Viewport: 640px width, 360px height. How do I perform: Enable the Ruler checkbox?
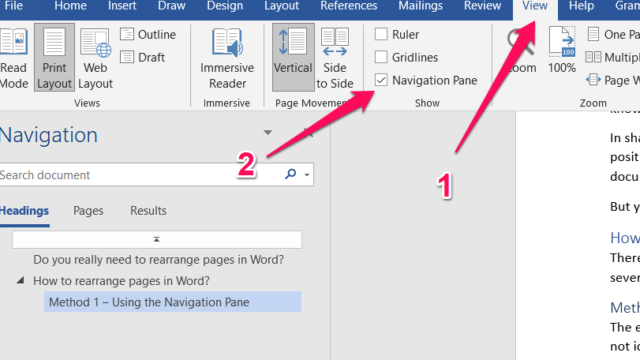coord(381,34)
